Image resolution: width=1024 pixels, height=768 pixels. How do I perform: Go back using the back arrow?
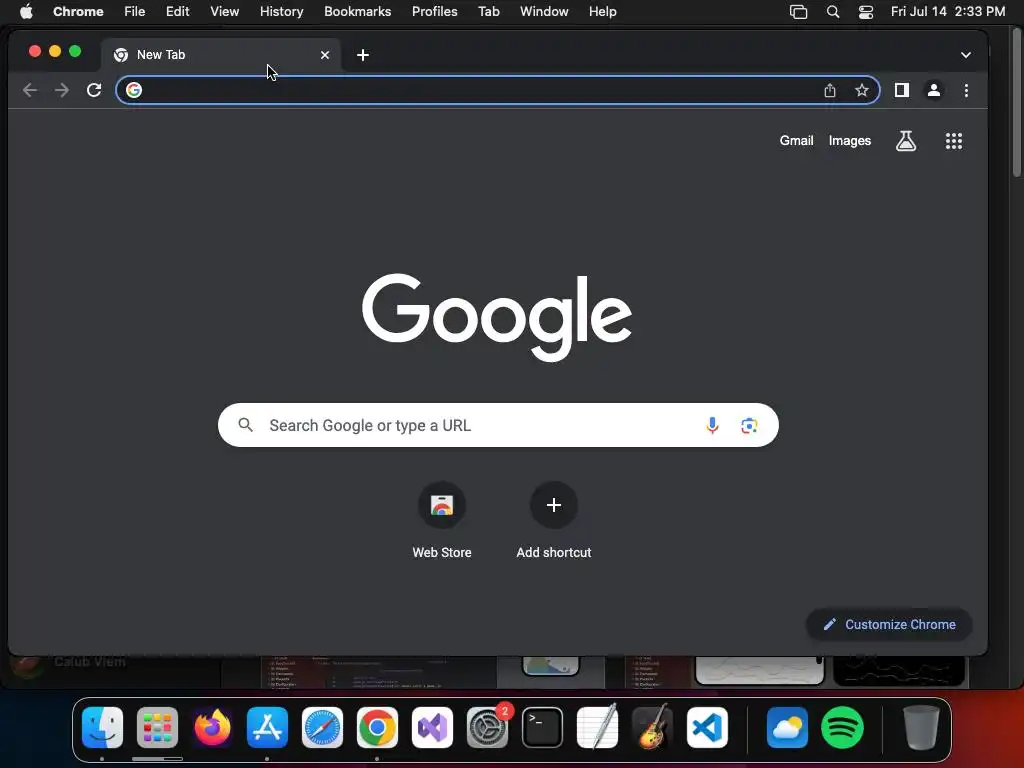(x=29, y=90)
